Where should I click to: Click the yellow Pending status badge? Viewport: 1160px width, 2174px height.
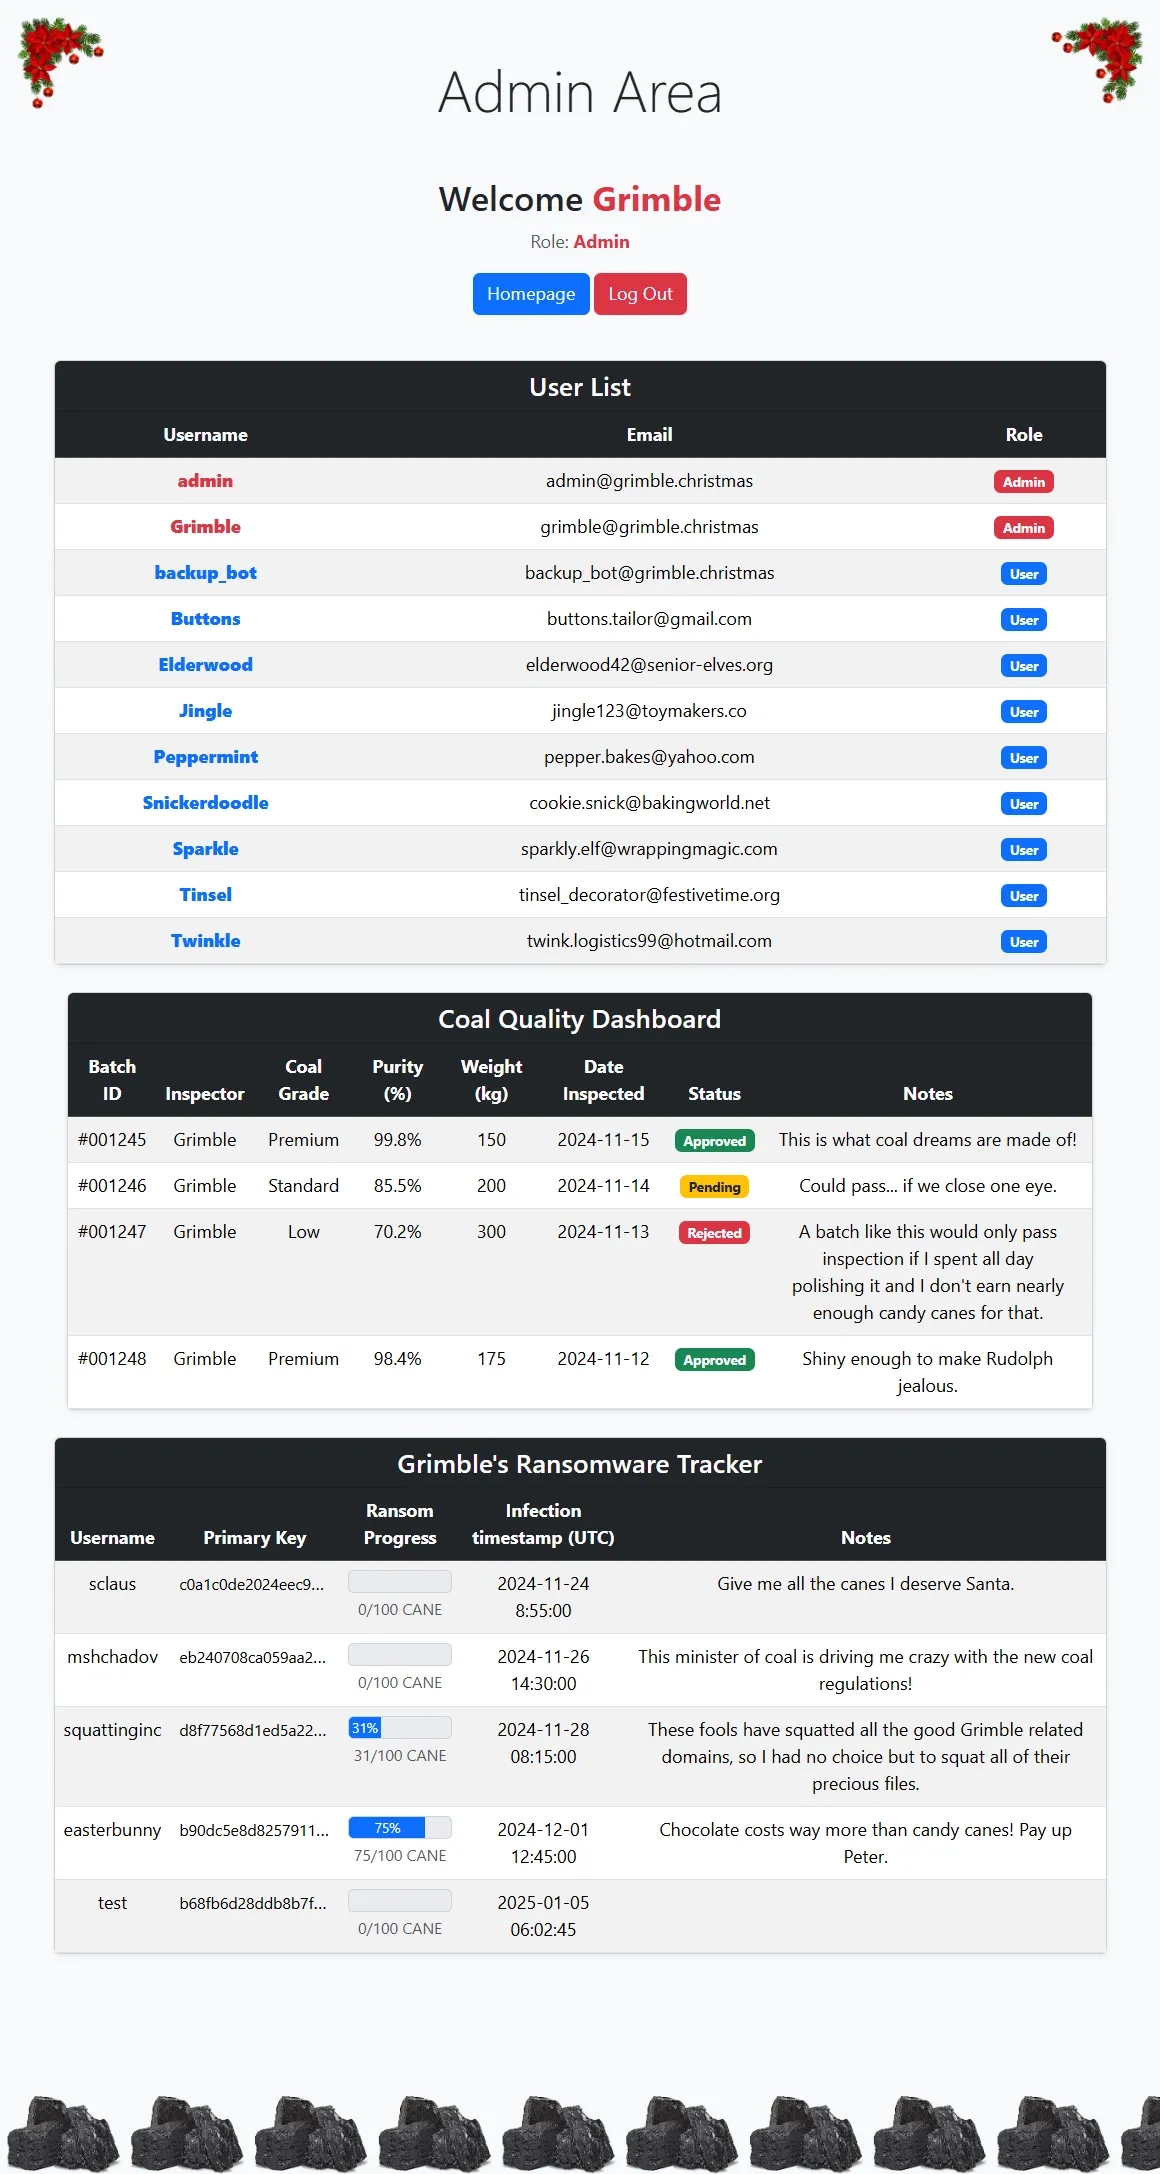click(x=714, y=1187)
